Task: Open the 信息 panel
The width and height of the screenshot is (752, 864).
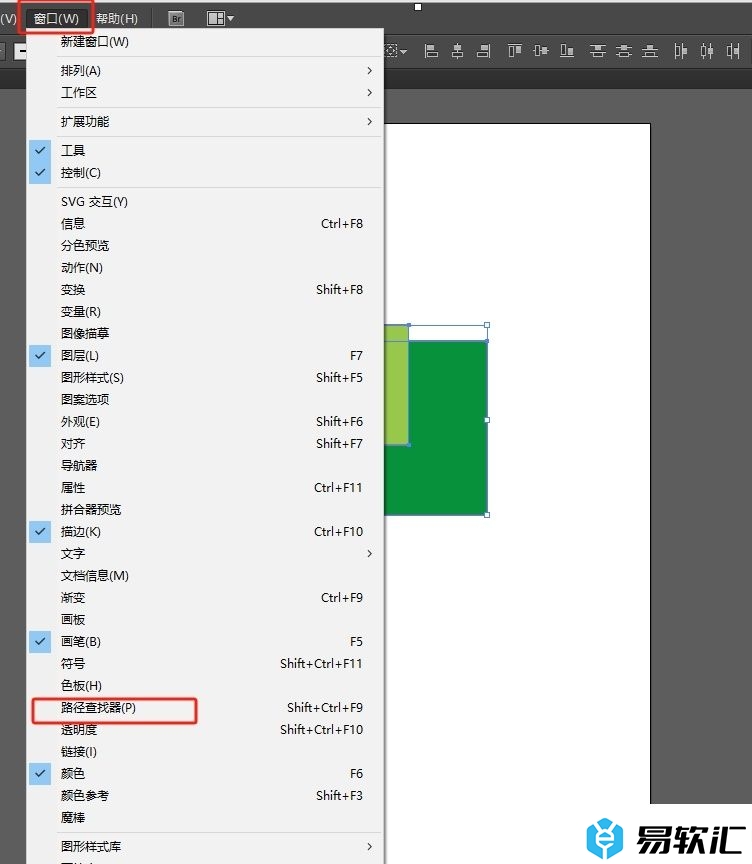Action: point(205,224)
